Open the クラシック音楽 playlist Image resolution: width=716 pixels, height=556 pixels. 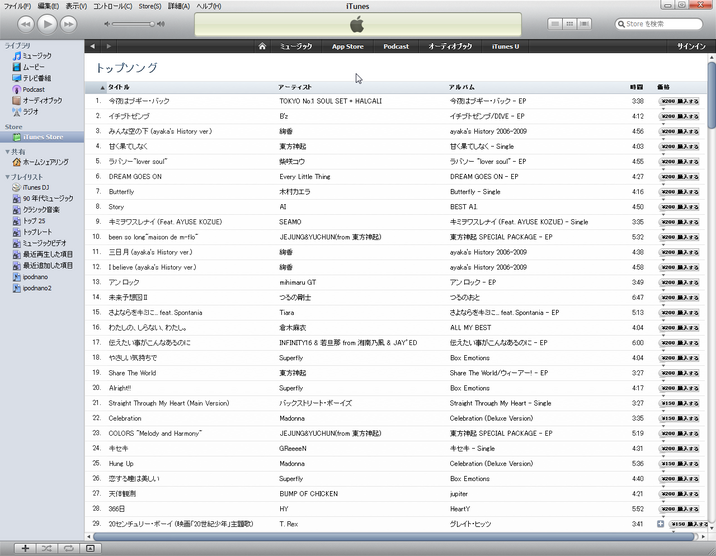click(x=42, y=210)
